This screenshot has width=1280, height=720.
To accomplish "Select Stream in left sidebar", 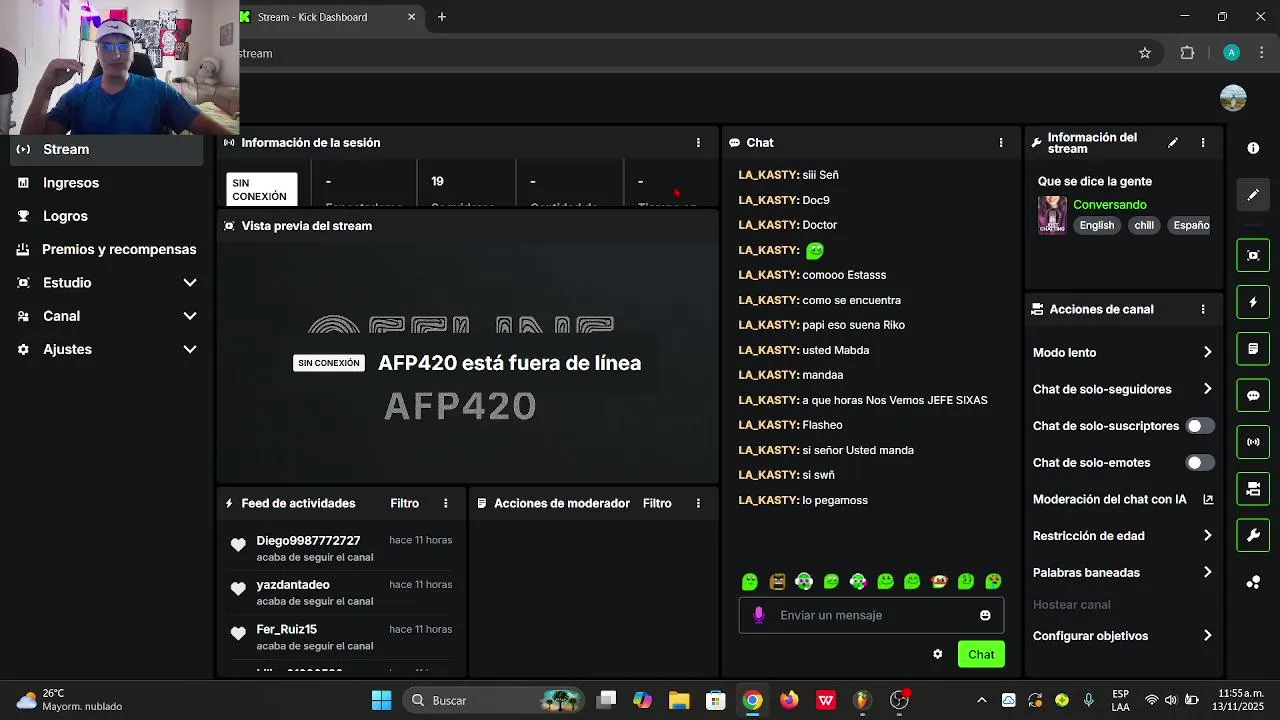I will point(107,149).
